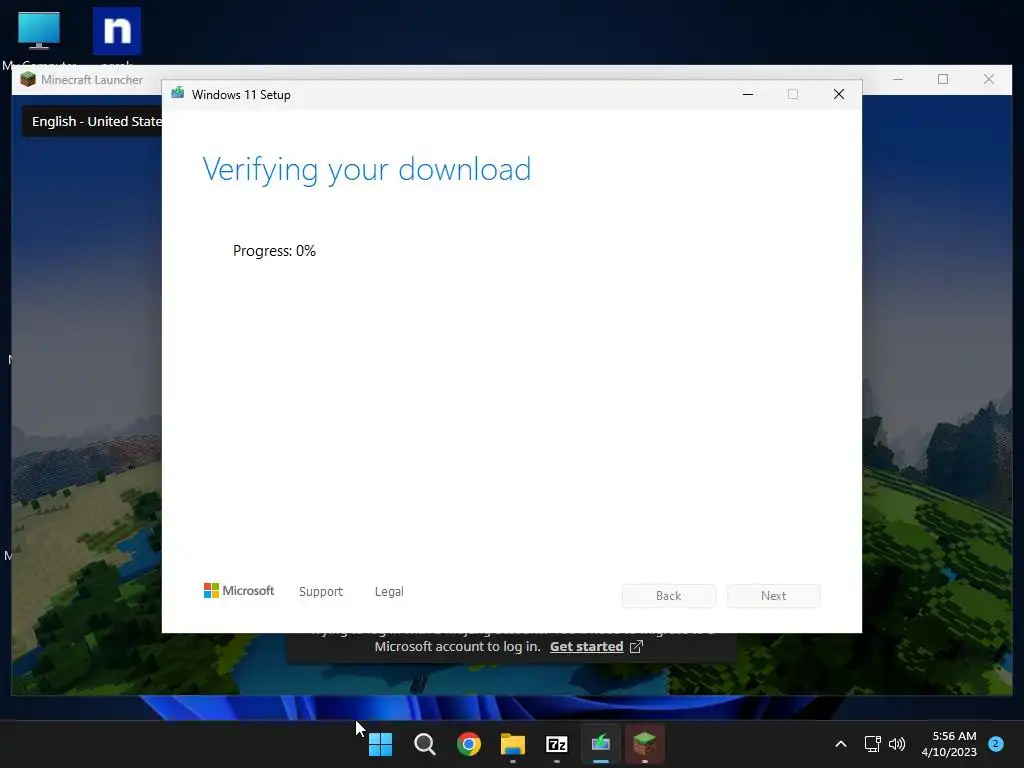Screen dimensions: 1024x768
Task: Close the Minecraft Launcher window
Action: (x=989, y=79)
